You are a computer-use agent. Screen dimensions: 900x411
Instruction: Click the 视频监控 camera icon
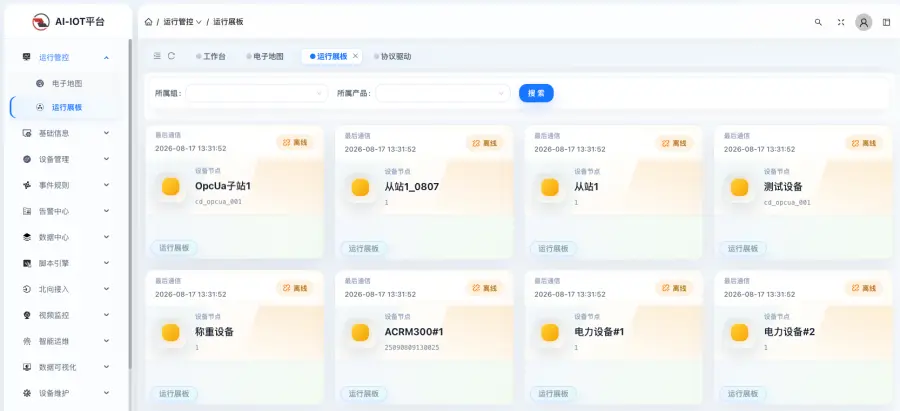[x=26, y=315]
